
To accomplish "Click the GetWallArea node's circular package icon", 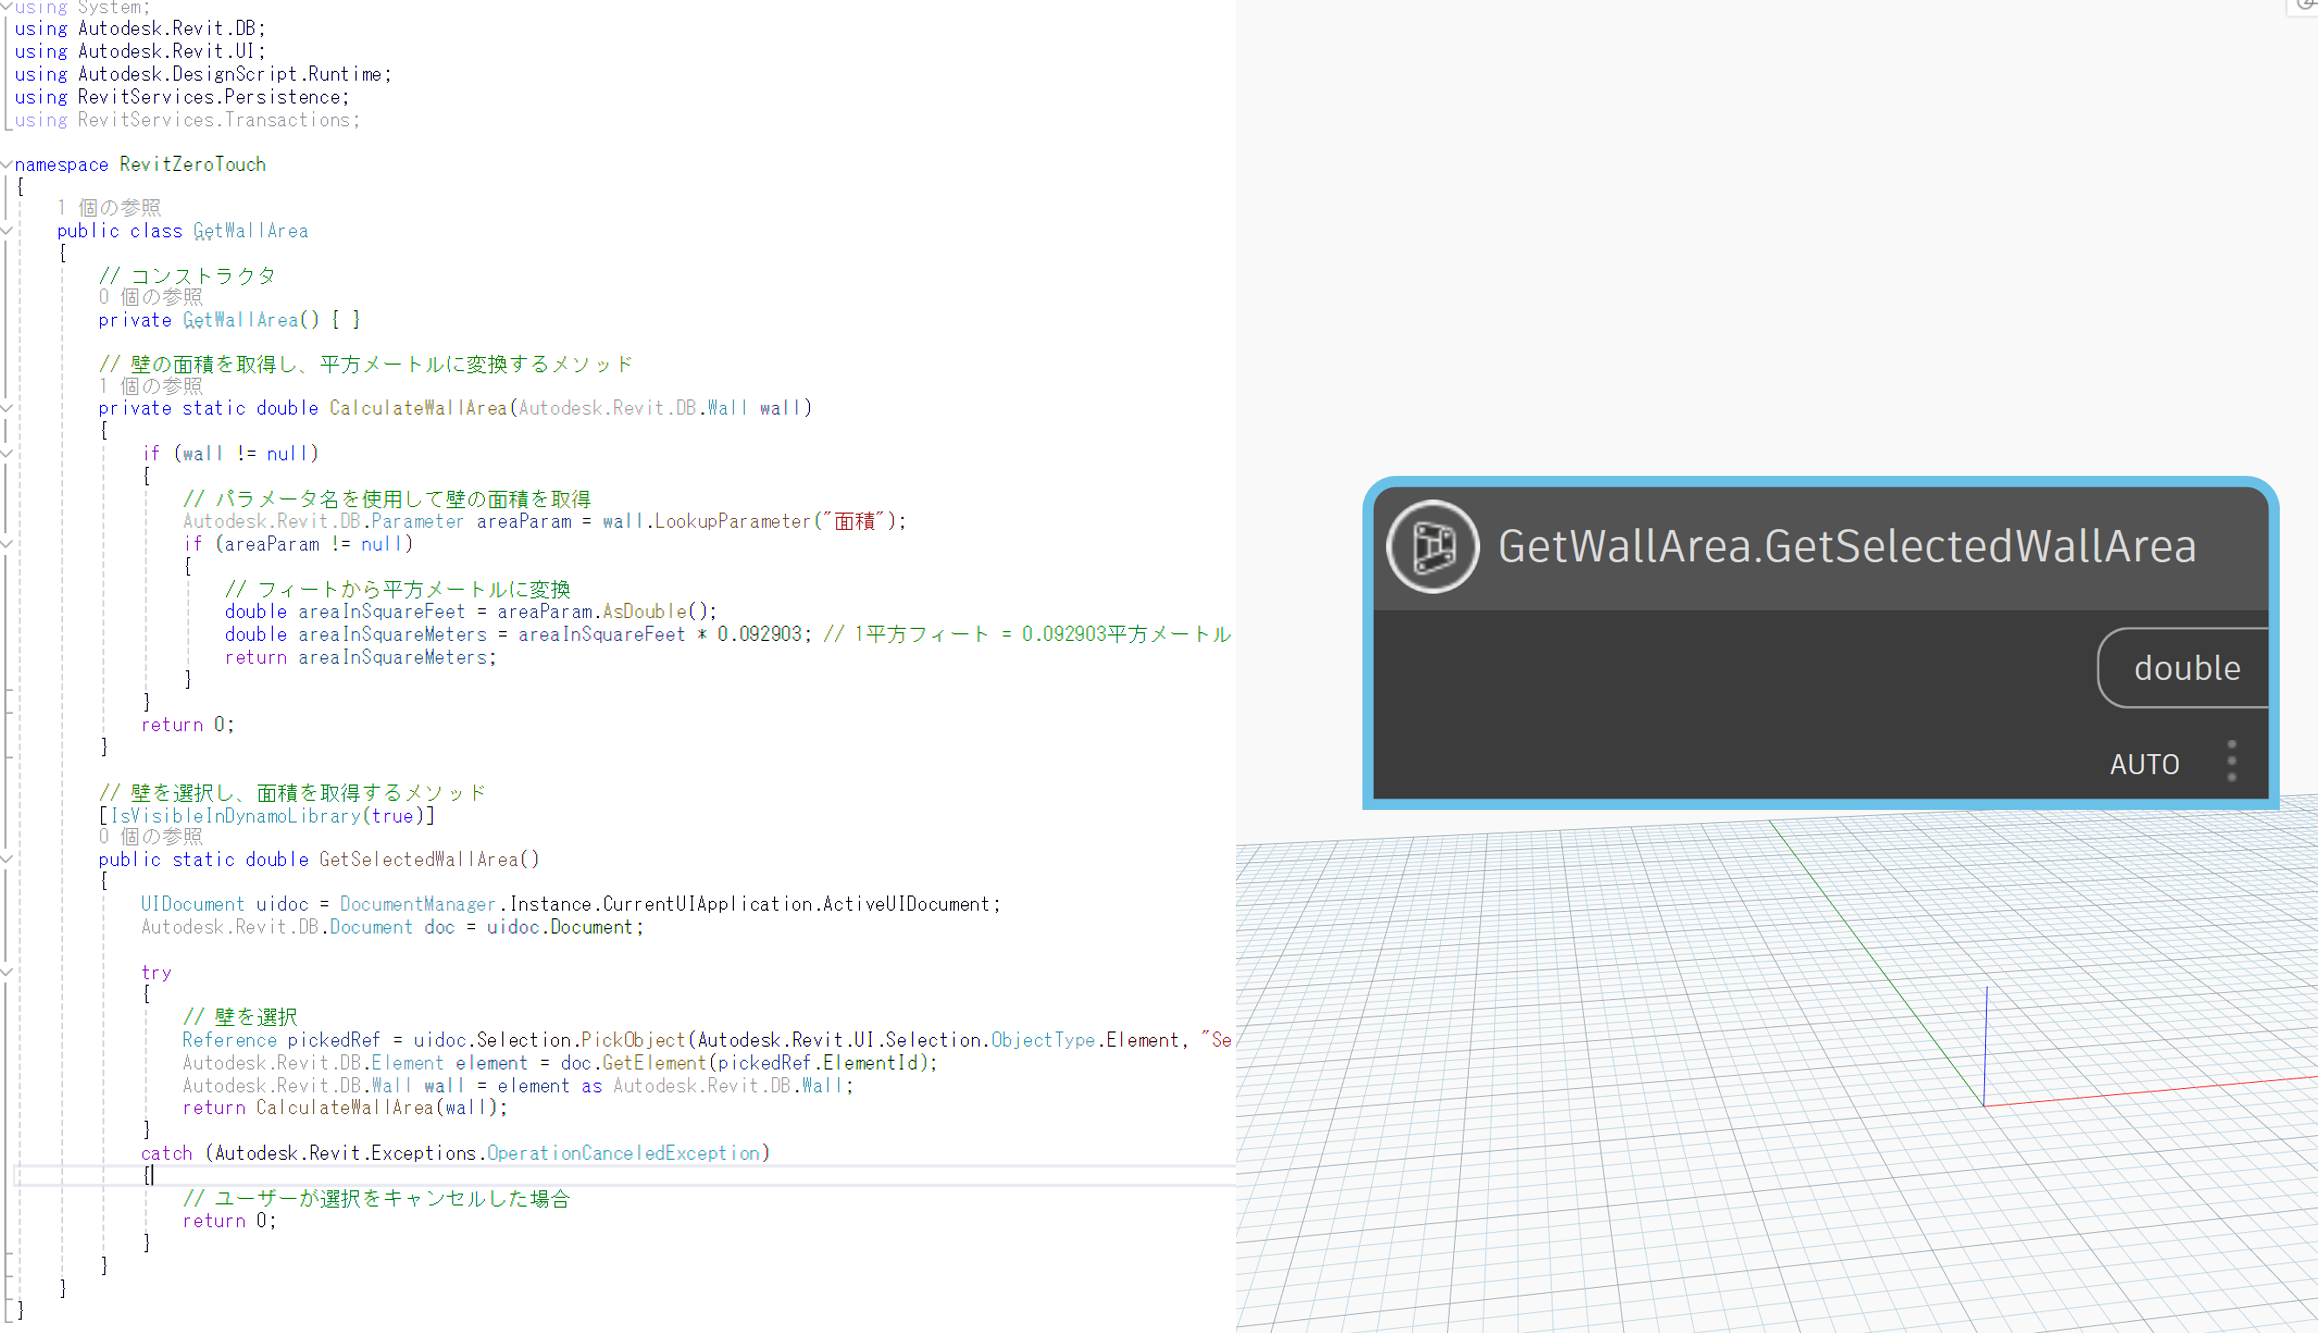I will [x=1432, y=546].
